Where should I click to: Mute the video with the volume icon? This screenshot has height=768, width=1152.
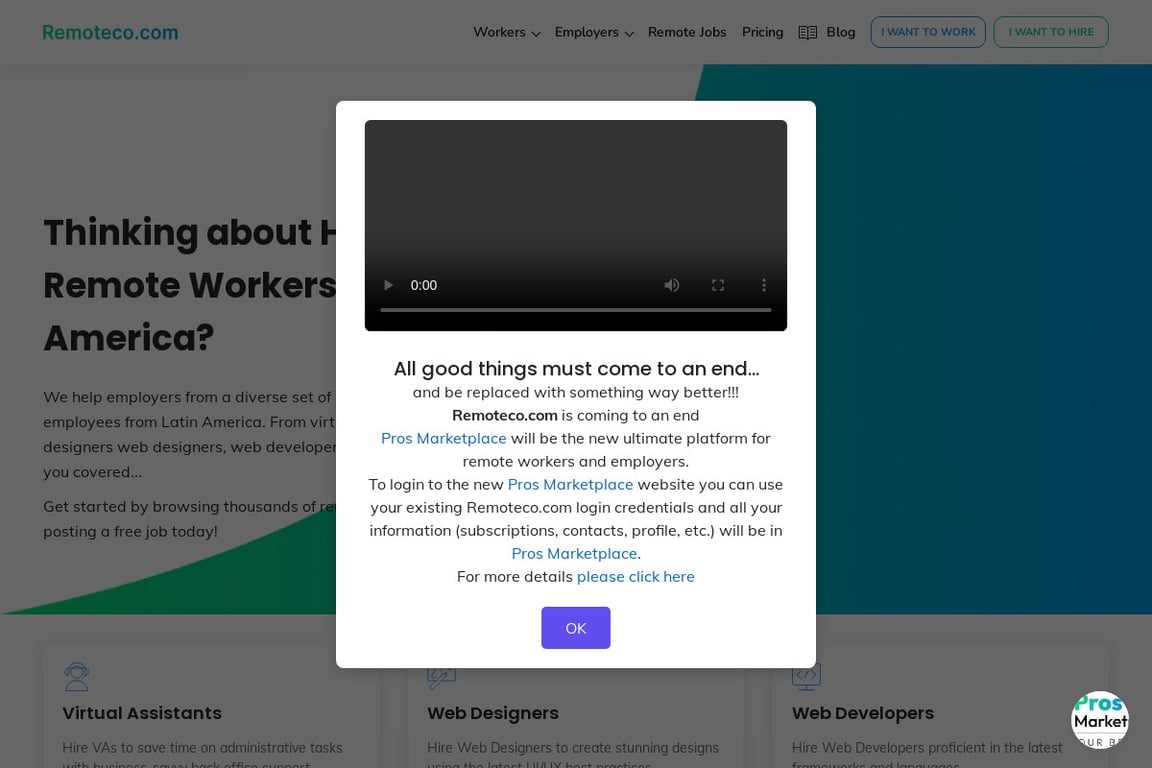pyautogui.click(x=672, y=285)
